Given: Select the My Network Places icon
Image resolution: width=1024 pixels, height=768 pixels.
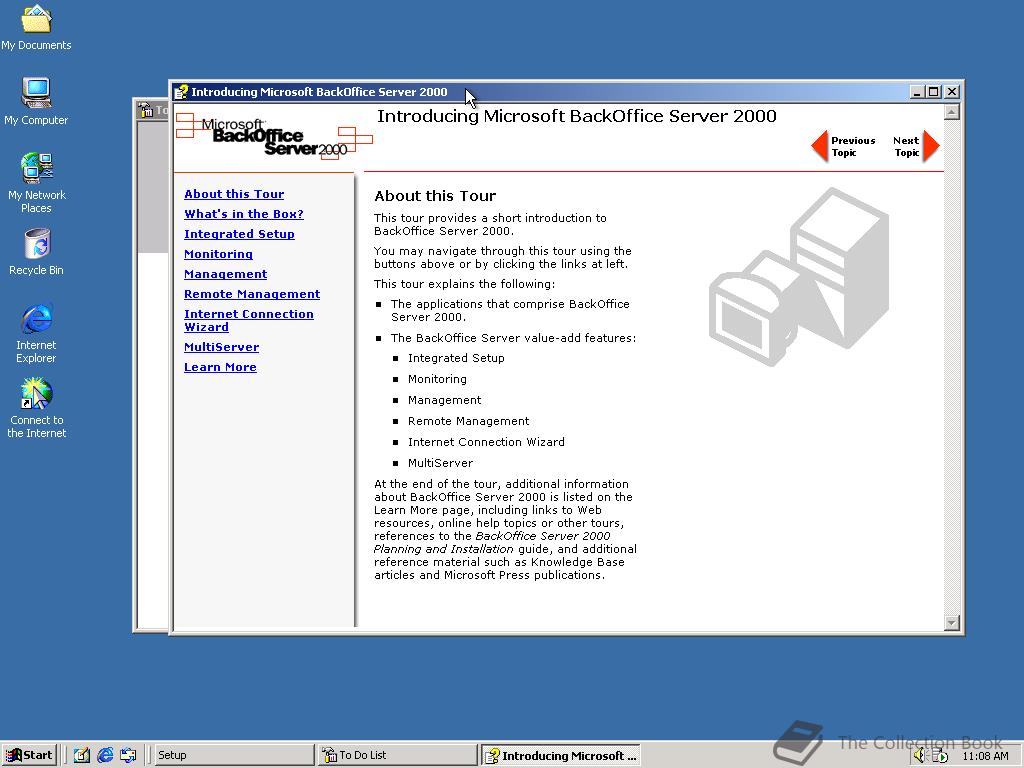Looking at the screenshot, I should pyautogui.click(x=36, y=182).
